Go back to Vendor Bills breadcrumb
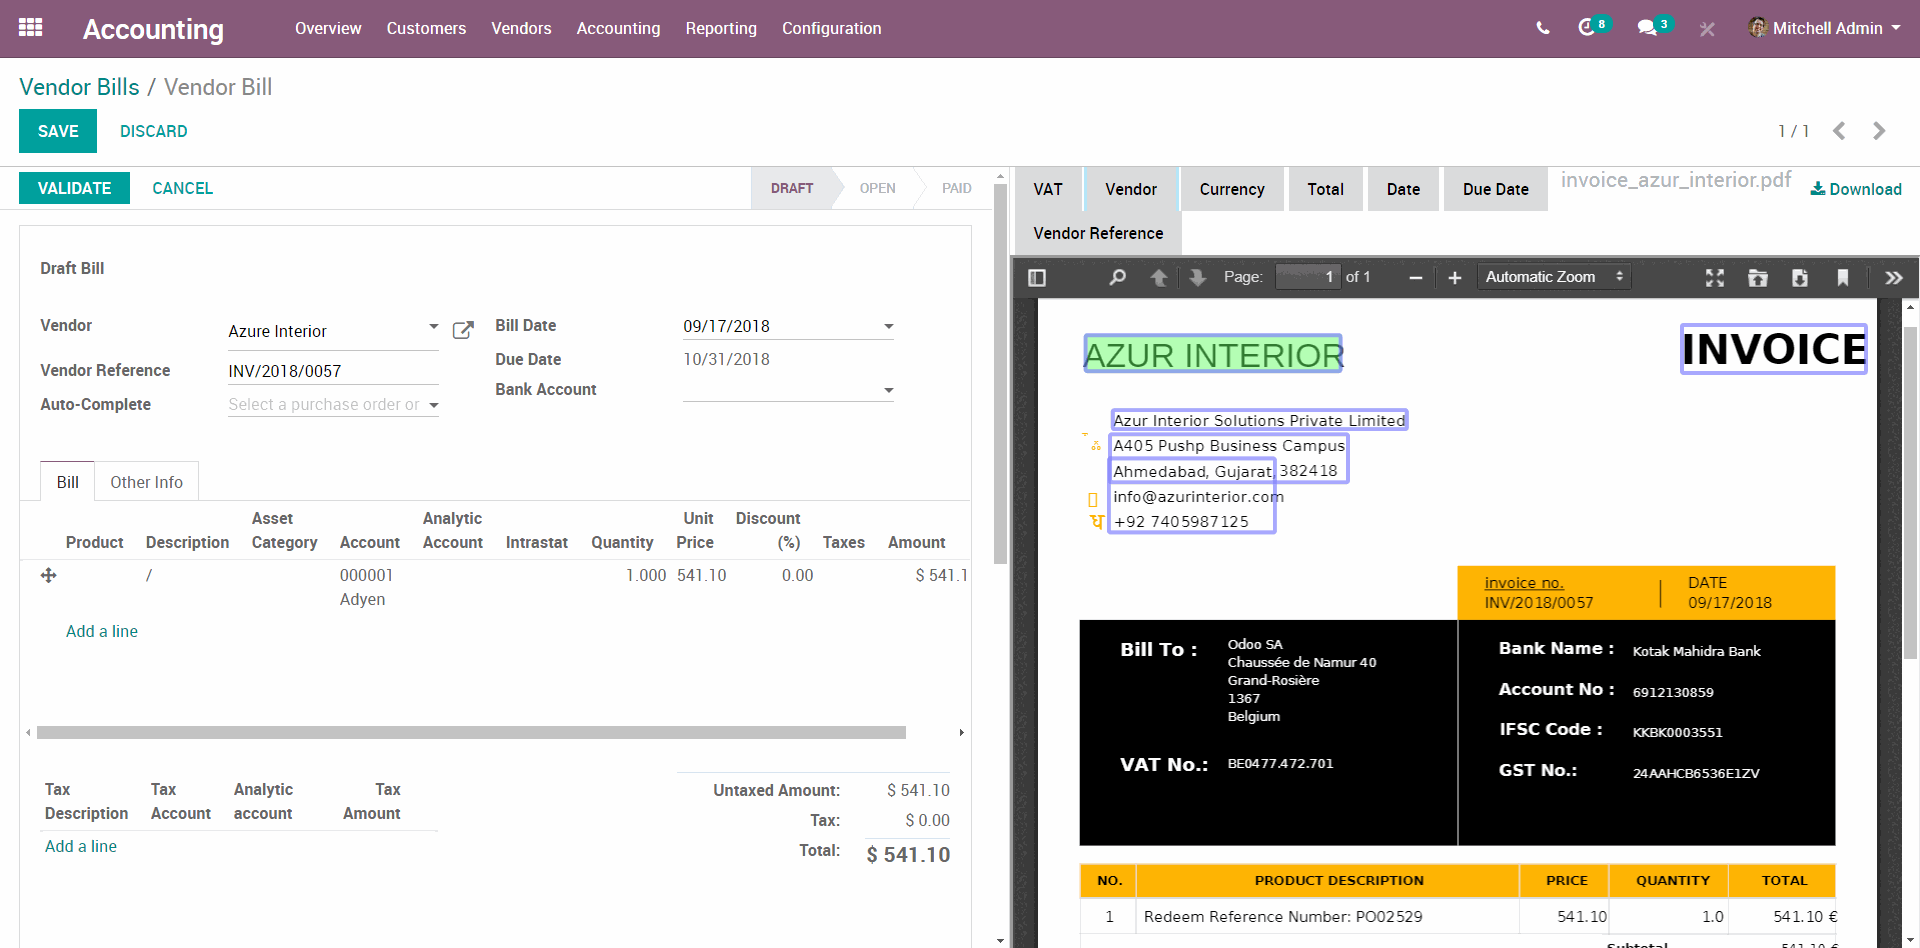This screenshot has height=948, width=1920. tap(79, 87)
